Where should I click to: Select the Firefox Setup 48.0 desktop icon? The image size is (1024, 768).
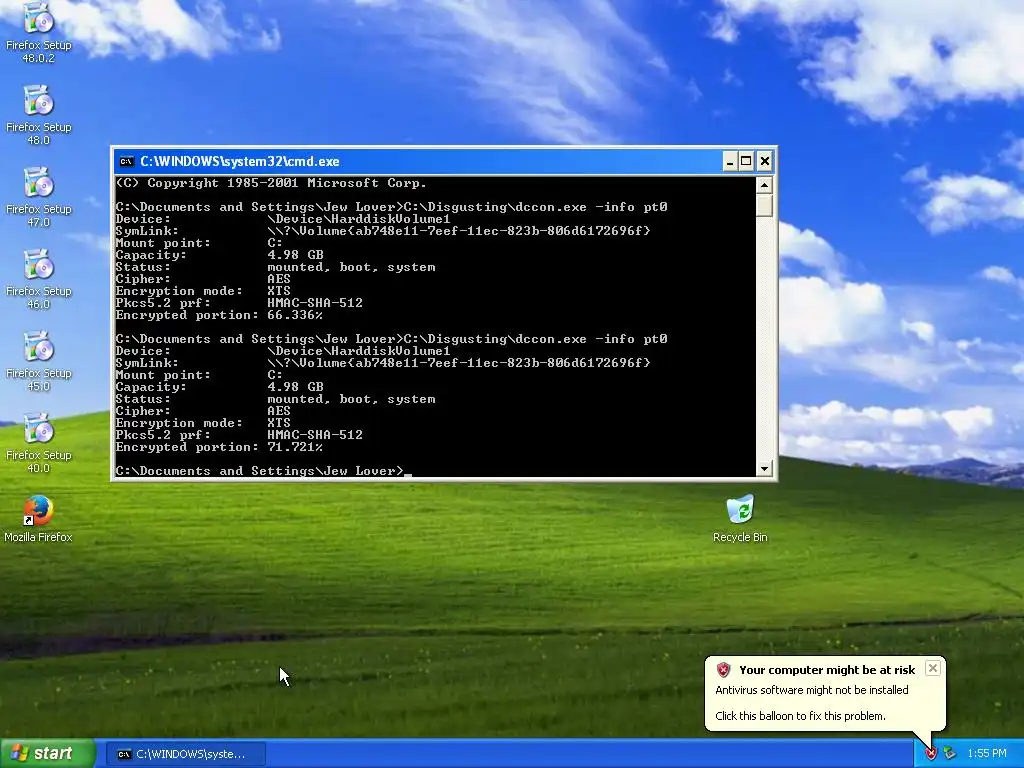pyautogui.click(x=39, y=114)
